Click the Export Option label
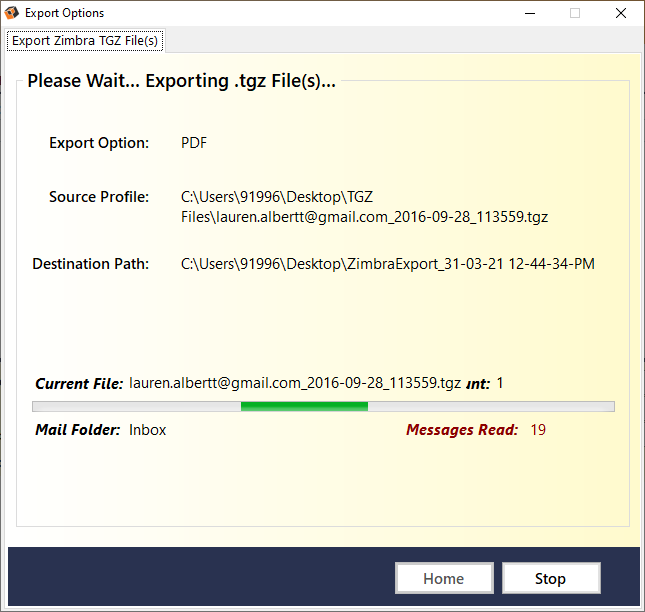 pos(99,143)
